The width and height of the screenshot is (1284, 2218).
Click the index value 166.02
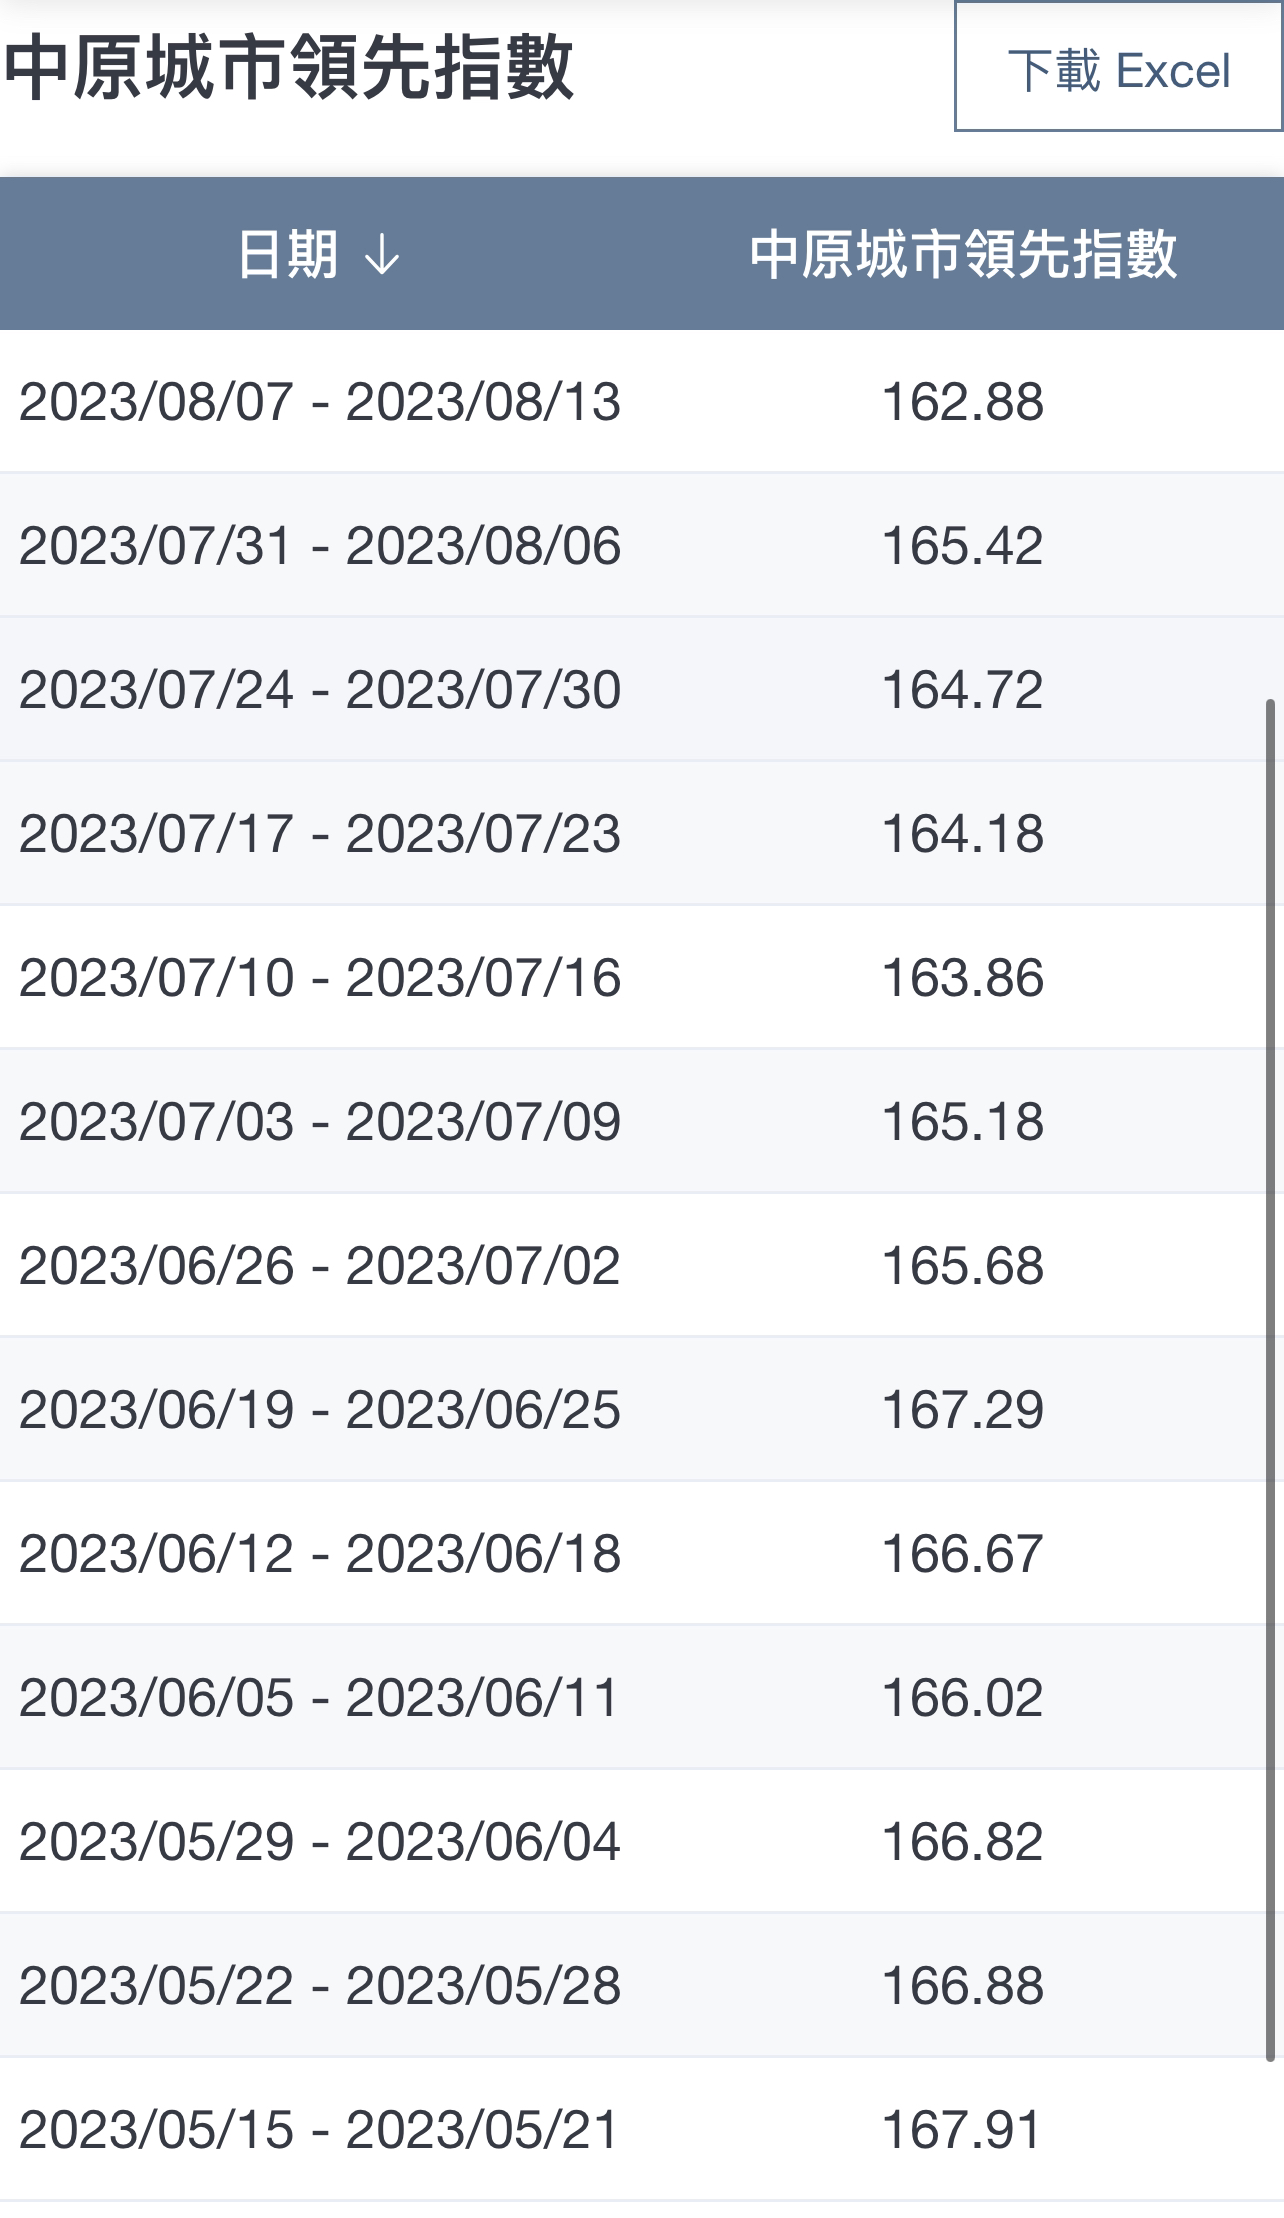(x=962, y=1698)
